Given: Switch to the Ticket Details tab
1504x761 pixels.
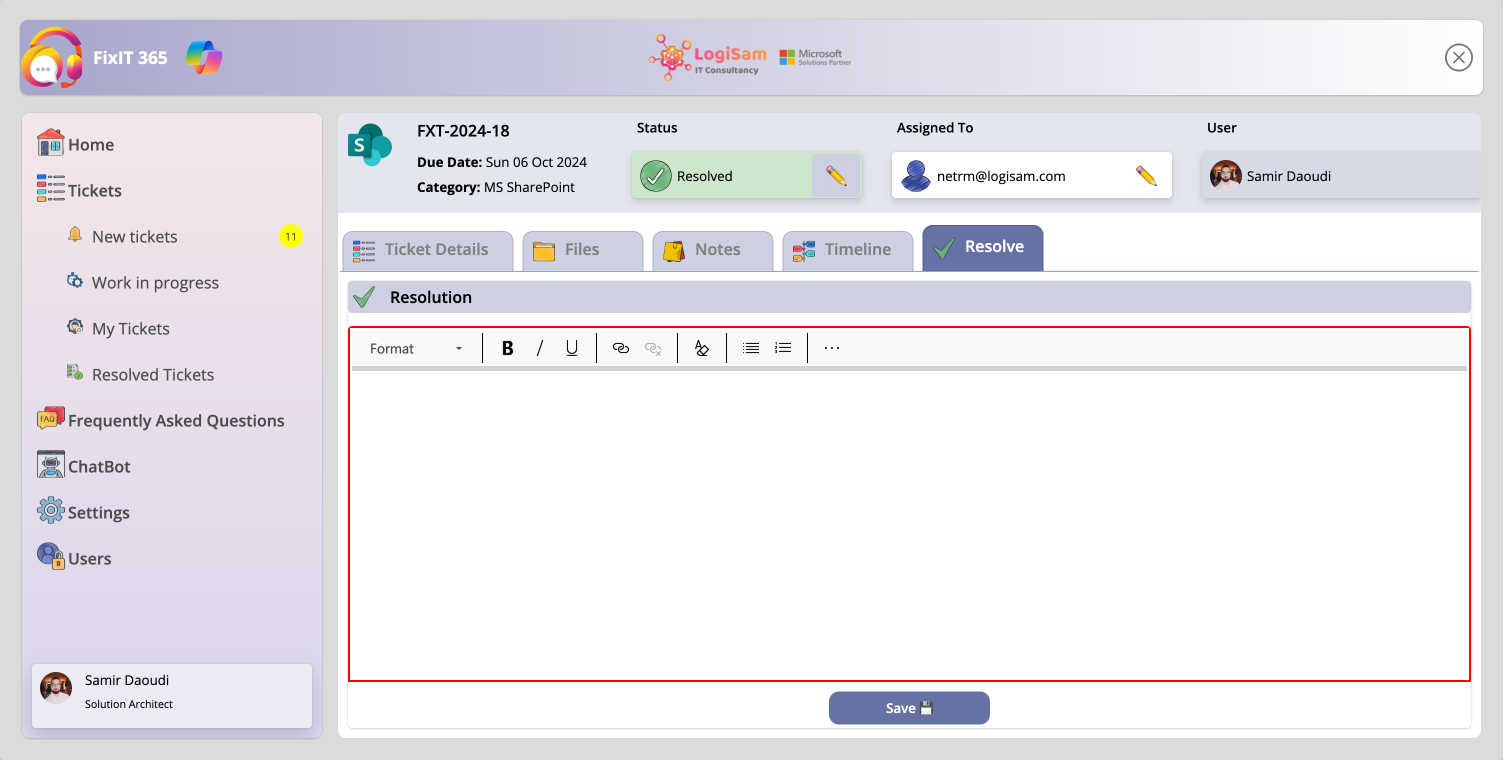Looking at the screenshot, I should 427,250.
